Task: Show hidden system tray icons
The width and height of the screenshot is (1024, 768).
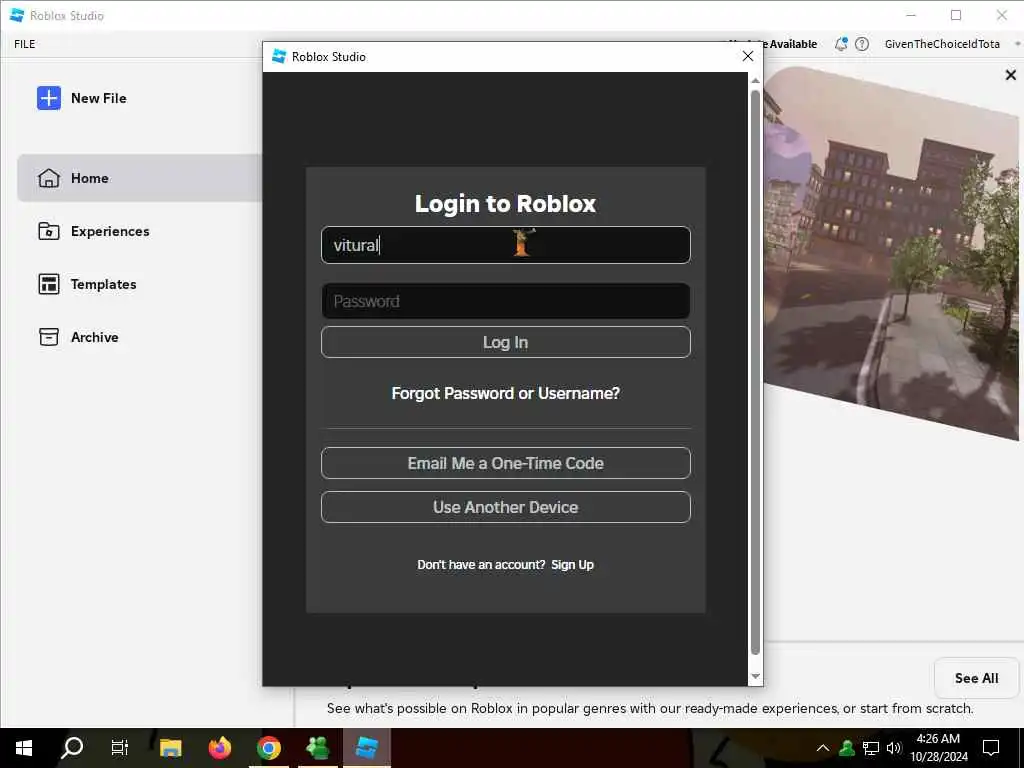Action: coord(823,748)
